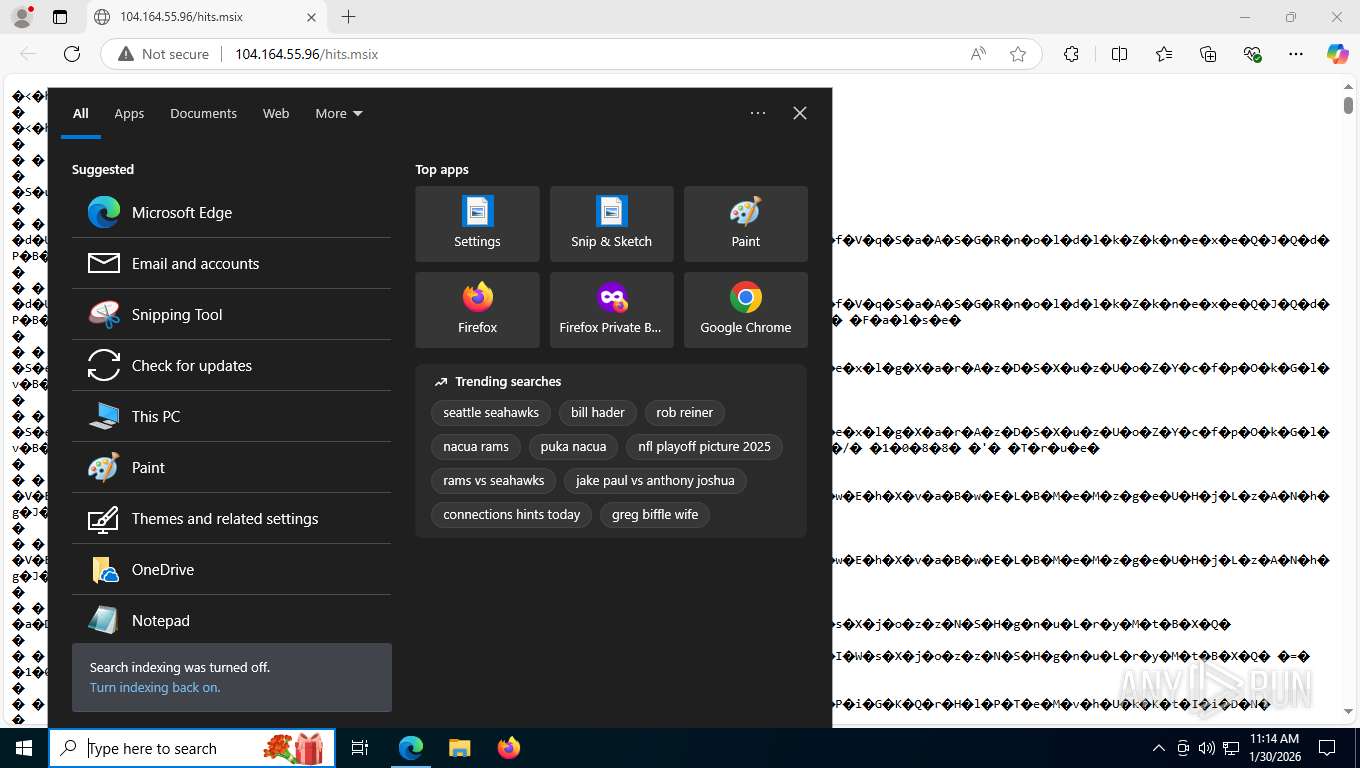The image size is (1360, 768).
Task: Click Turn indexing back on link
Action: (x=155, y=687)
